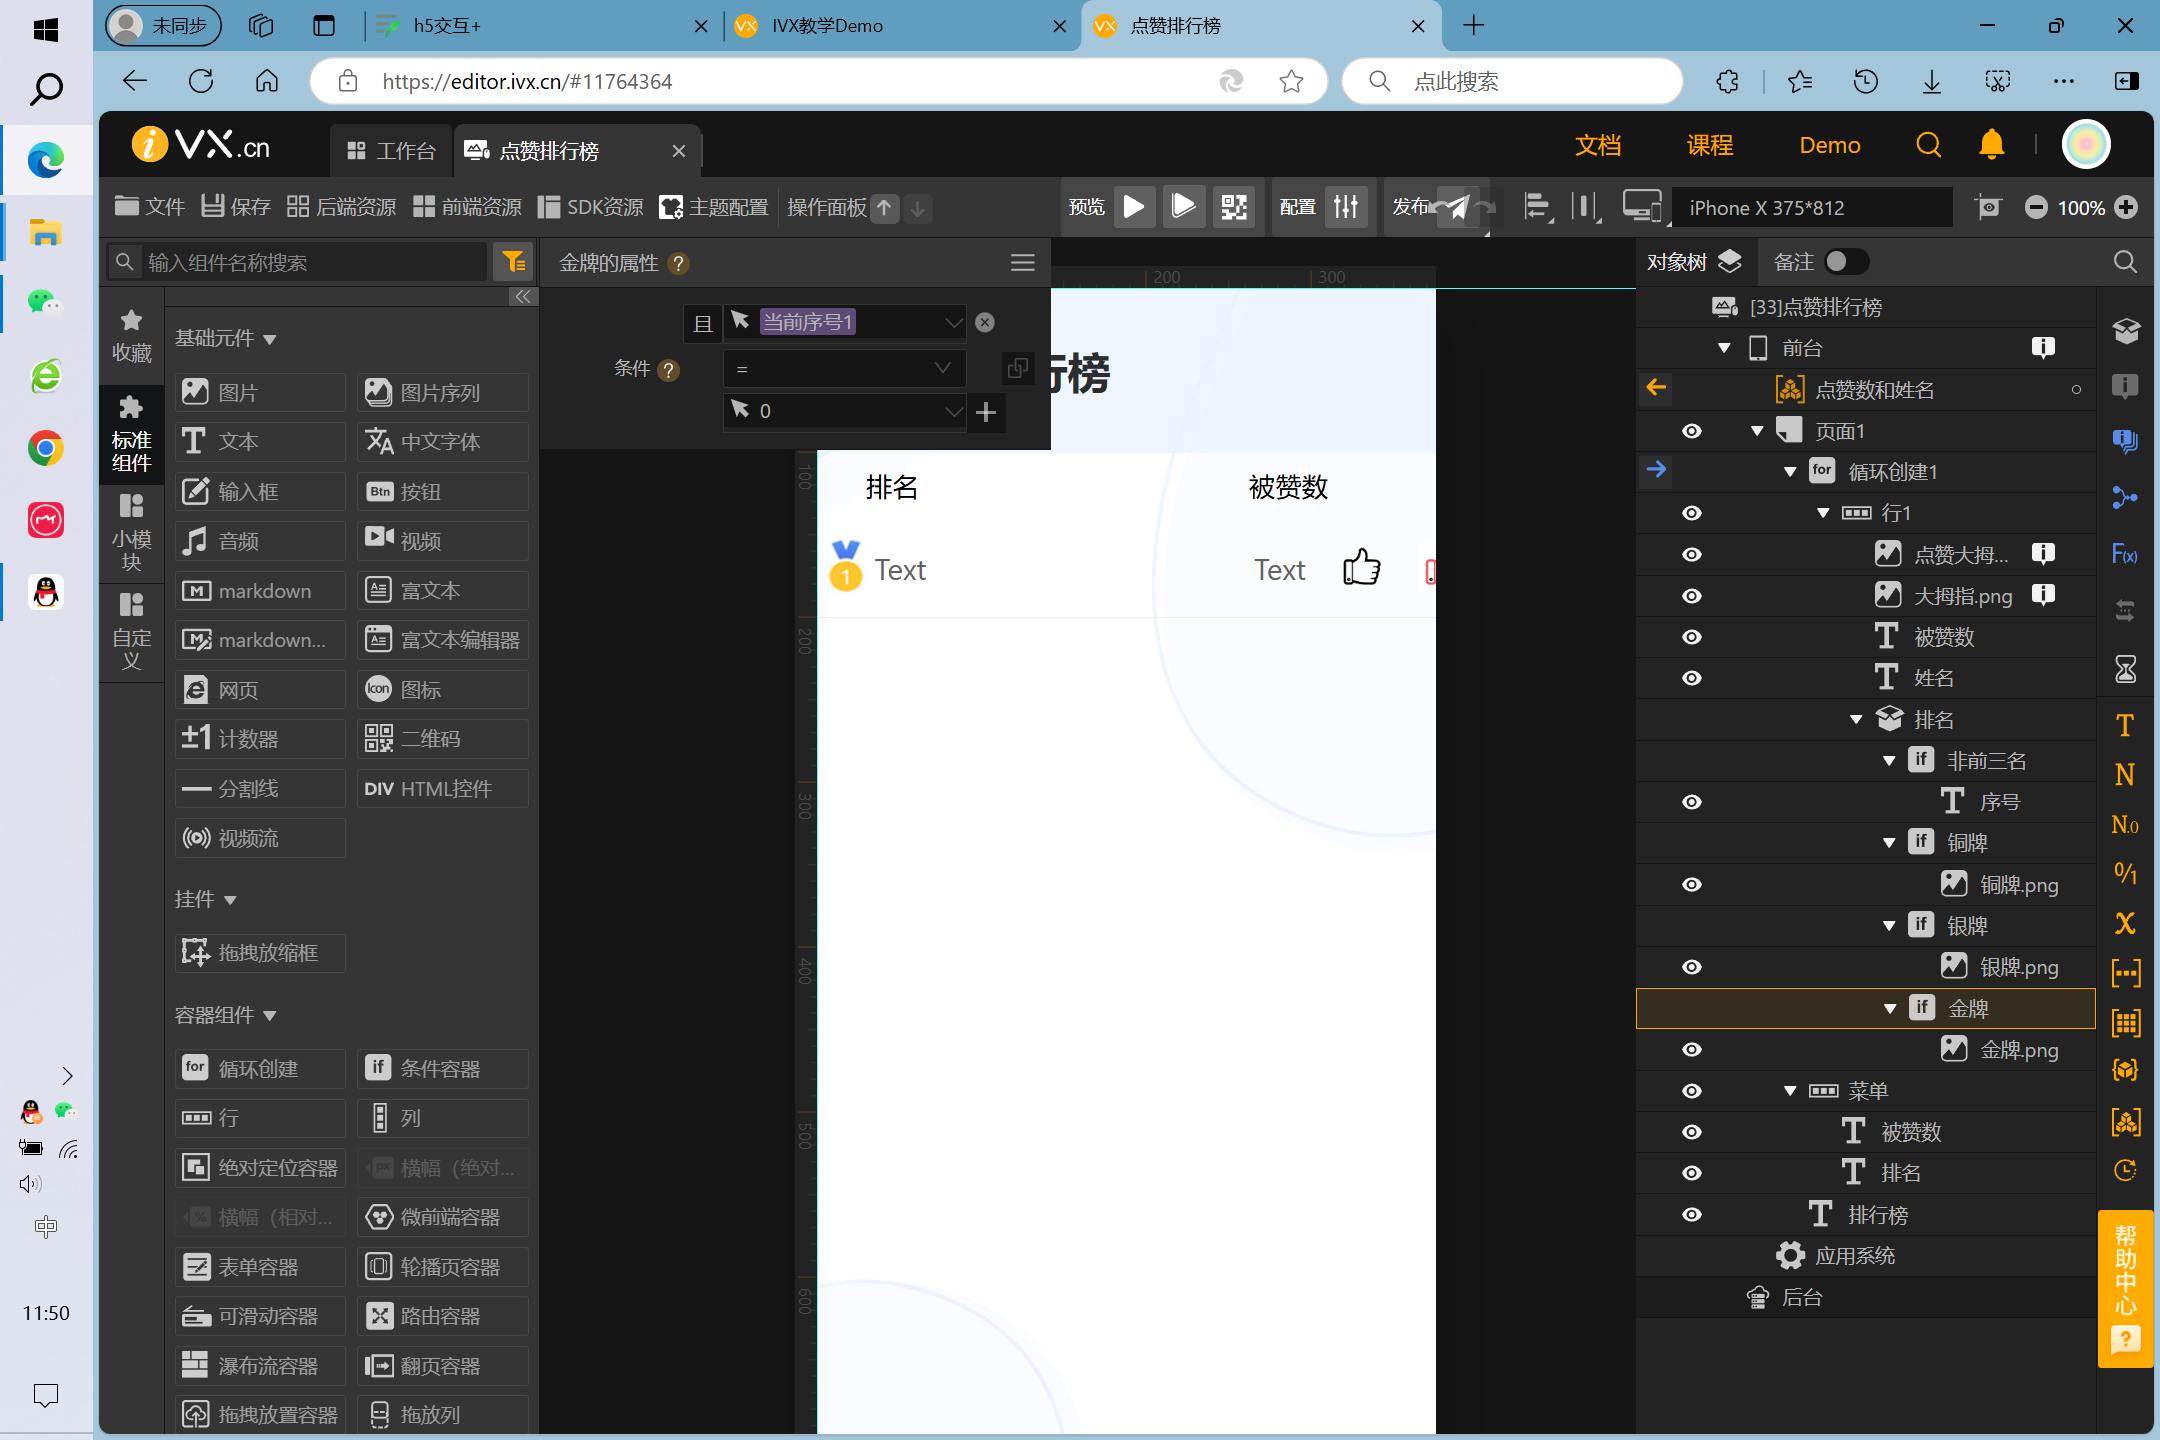The height and width of the screenshot is (1440, 2160).
Task: Zoom out with the minus icon
Action: pos(2035,207)
